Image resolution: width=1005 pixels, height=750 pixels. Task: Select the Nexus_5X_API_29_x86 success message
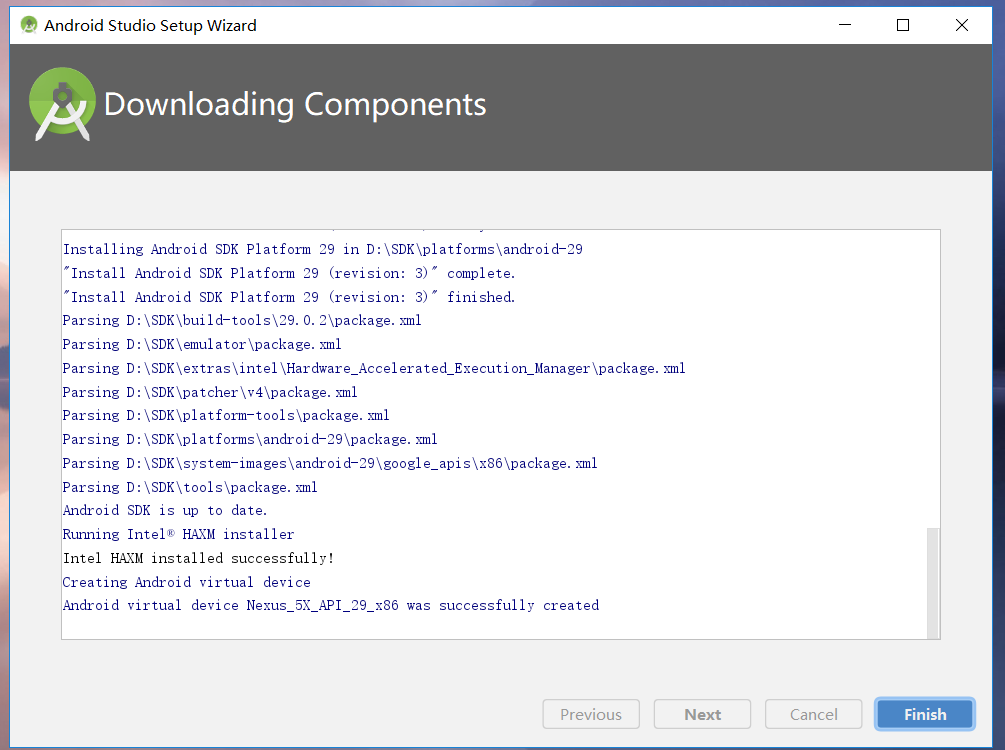coord(330,605)
